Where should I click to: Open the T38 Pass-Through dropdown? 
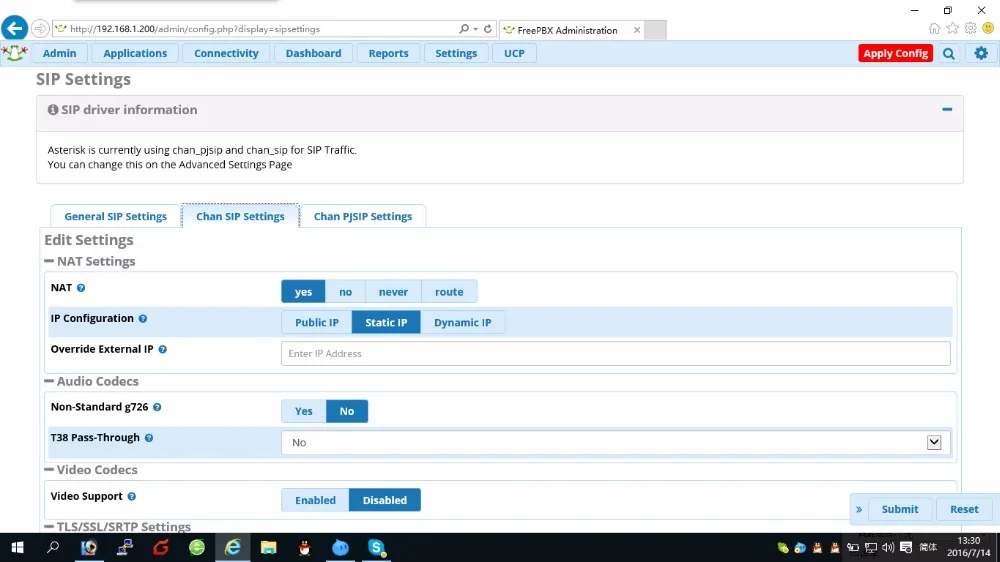615,443
